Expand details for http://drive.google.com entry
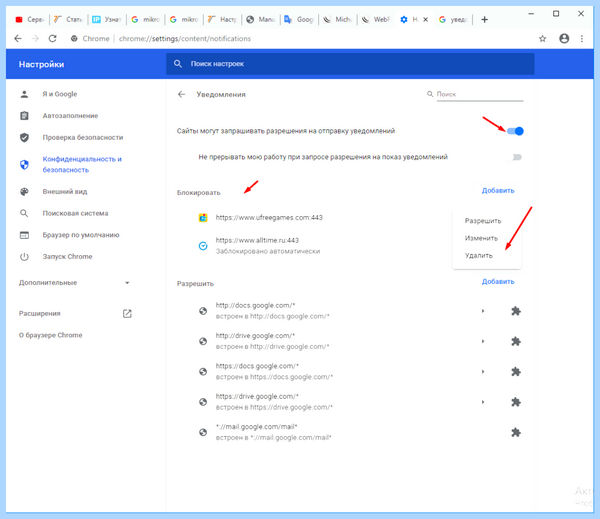This screenshot has height=519, width=600. click(x=483, y=341)
